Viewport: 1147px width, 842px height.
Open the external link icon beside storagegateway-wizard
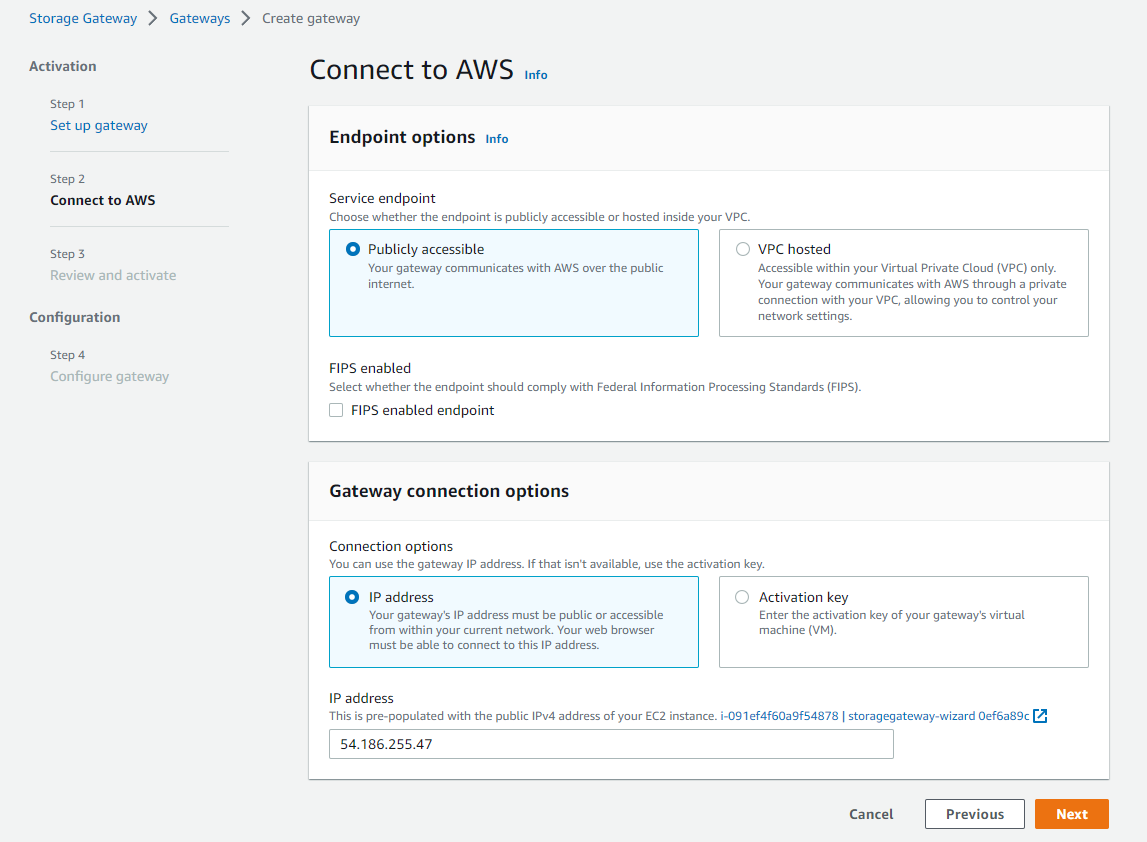[x=1040, y=716]
